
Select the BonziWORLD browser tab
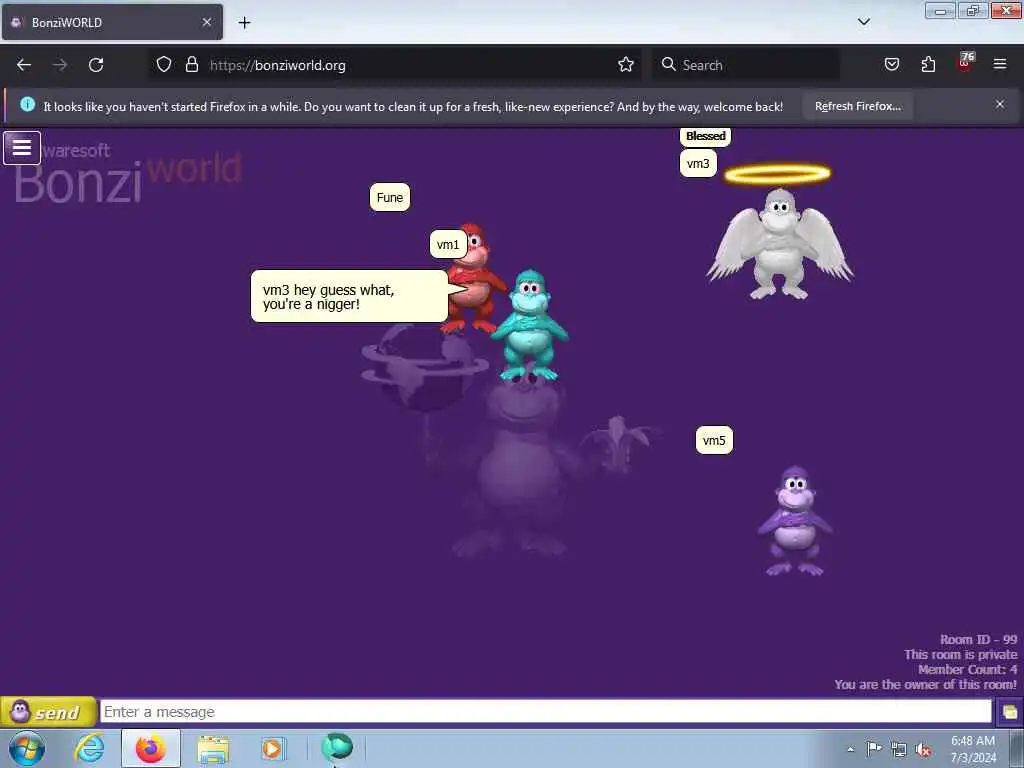pos(112,22)
